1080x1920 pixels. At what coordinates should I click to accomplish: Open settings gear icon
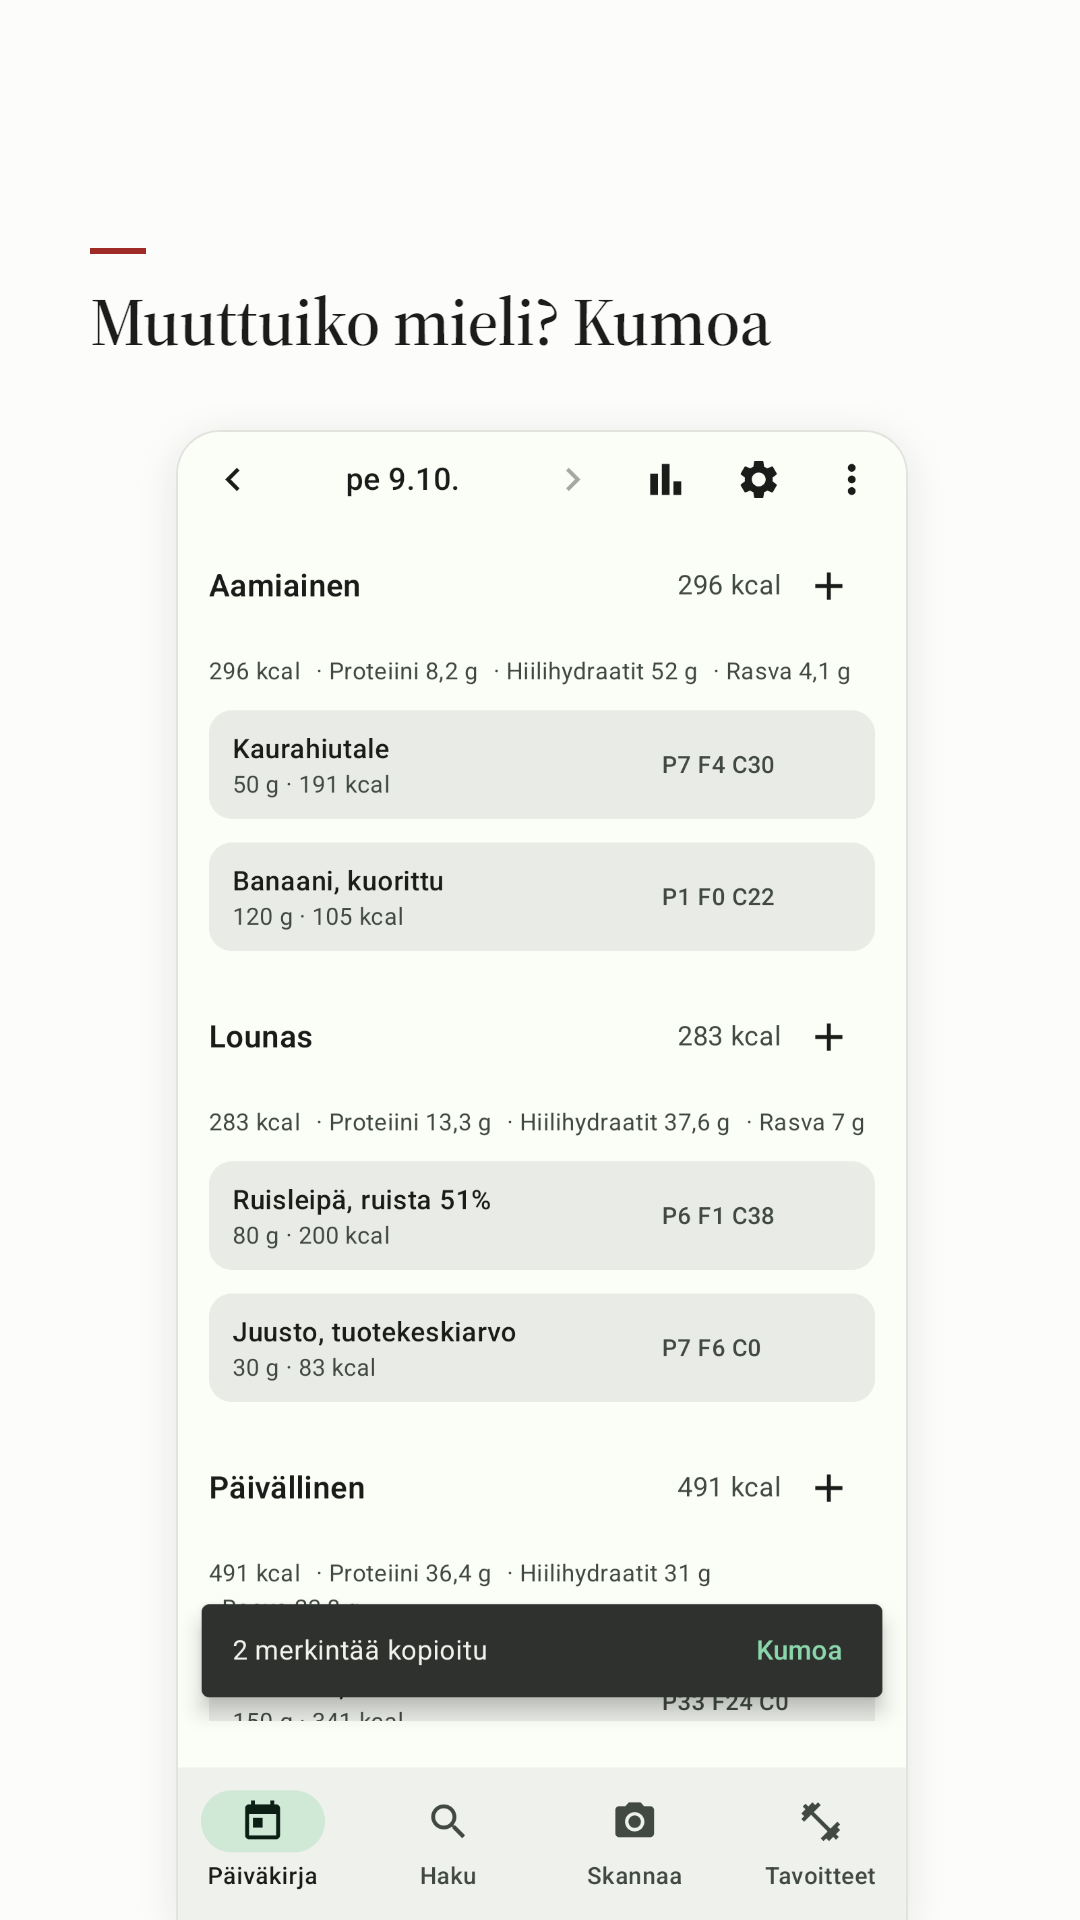[758, 480]
